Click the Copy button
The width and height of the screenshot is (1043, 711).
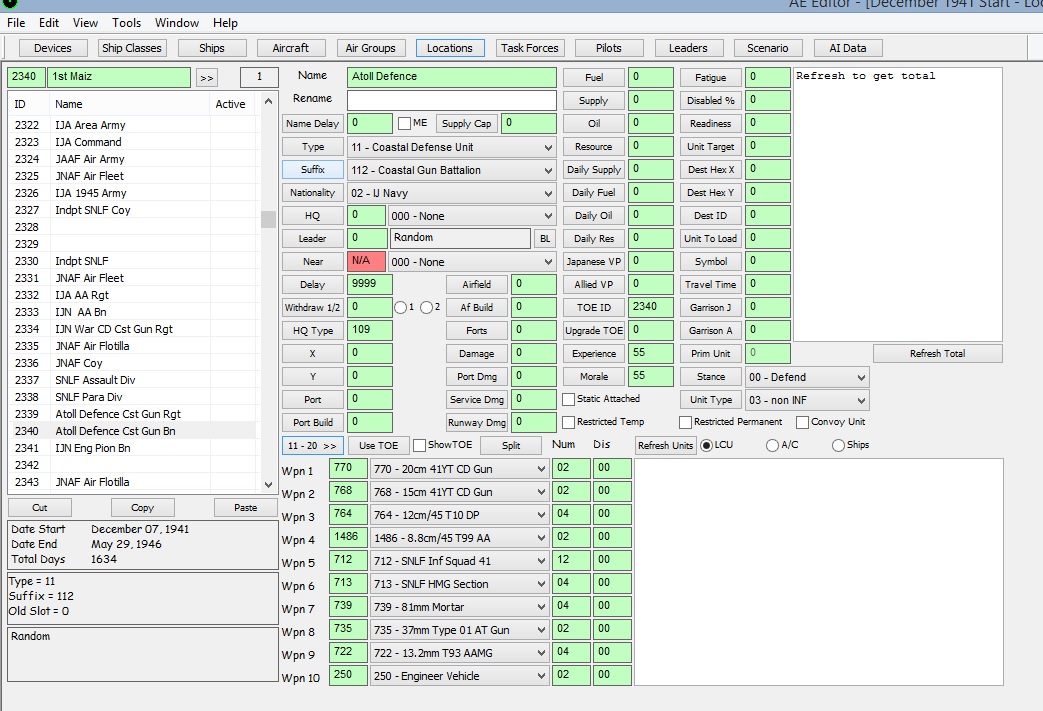(x=142, y=507)
